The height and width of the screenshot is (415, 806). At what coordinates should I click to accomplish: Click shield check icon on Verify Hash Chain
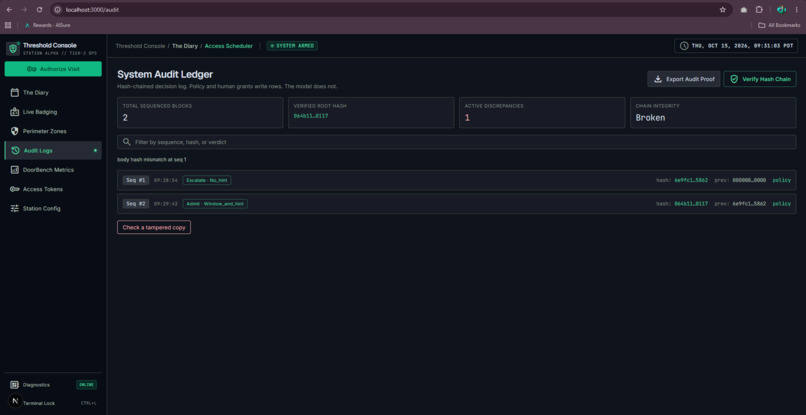coord(734,79)
